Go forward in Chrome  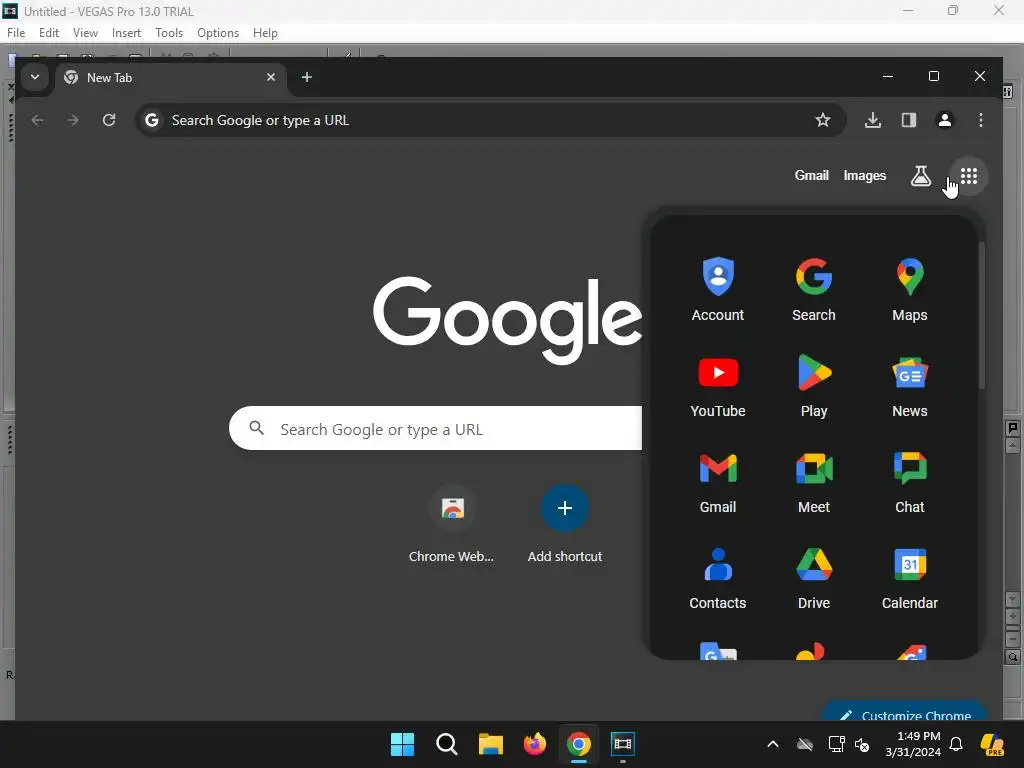coord(73,120)
